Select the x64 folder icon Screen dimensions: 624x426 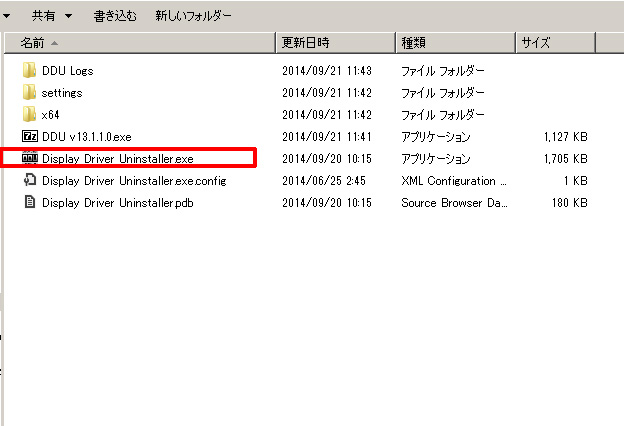click(x=29, y=115)
